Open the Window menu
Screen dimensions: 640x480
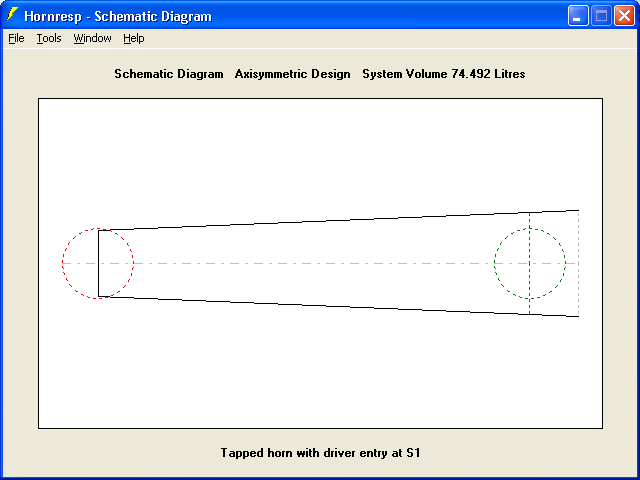point(93,38)
